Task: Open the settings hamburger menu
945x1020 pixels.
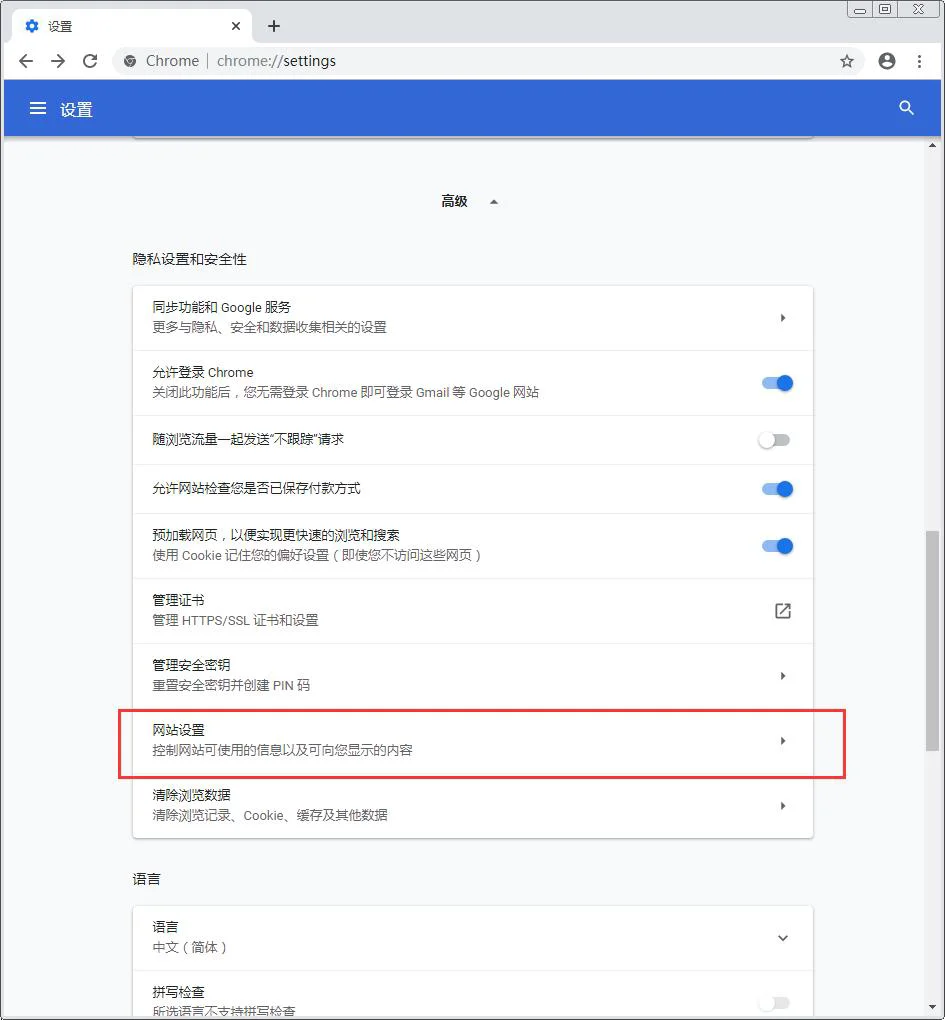Action: click(x=38, y=109)
